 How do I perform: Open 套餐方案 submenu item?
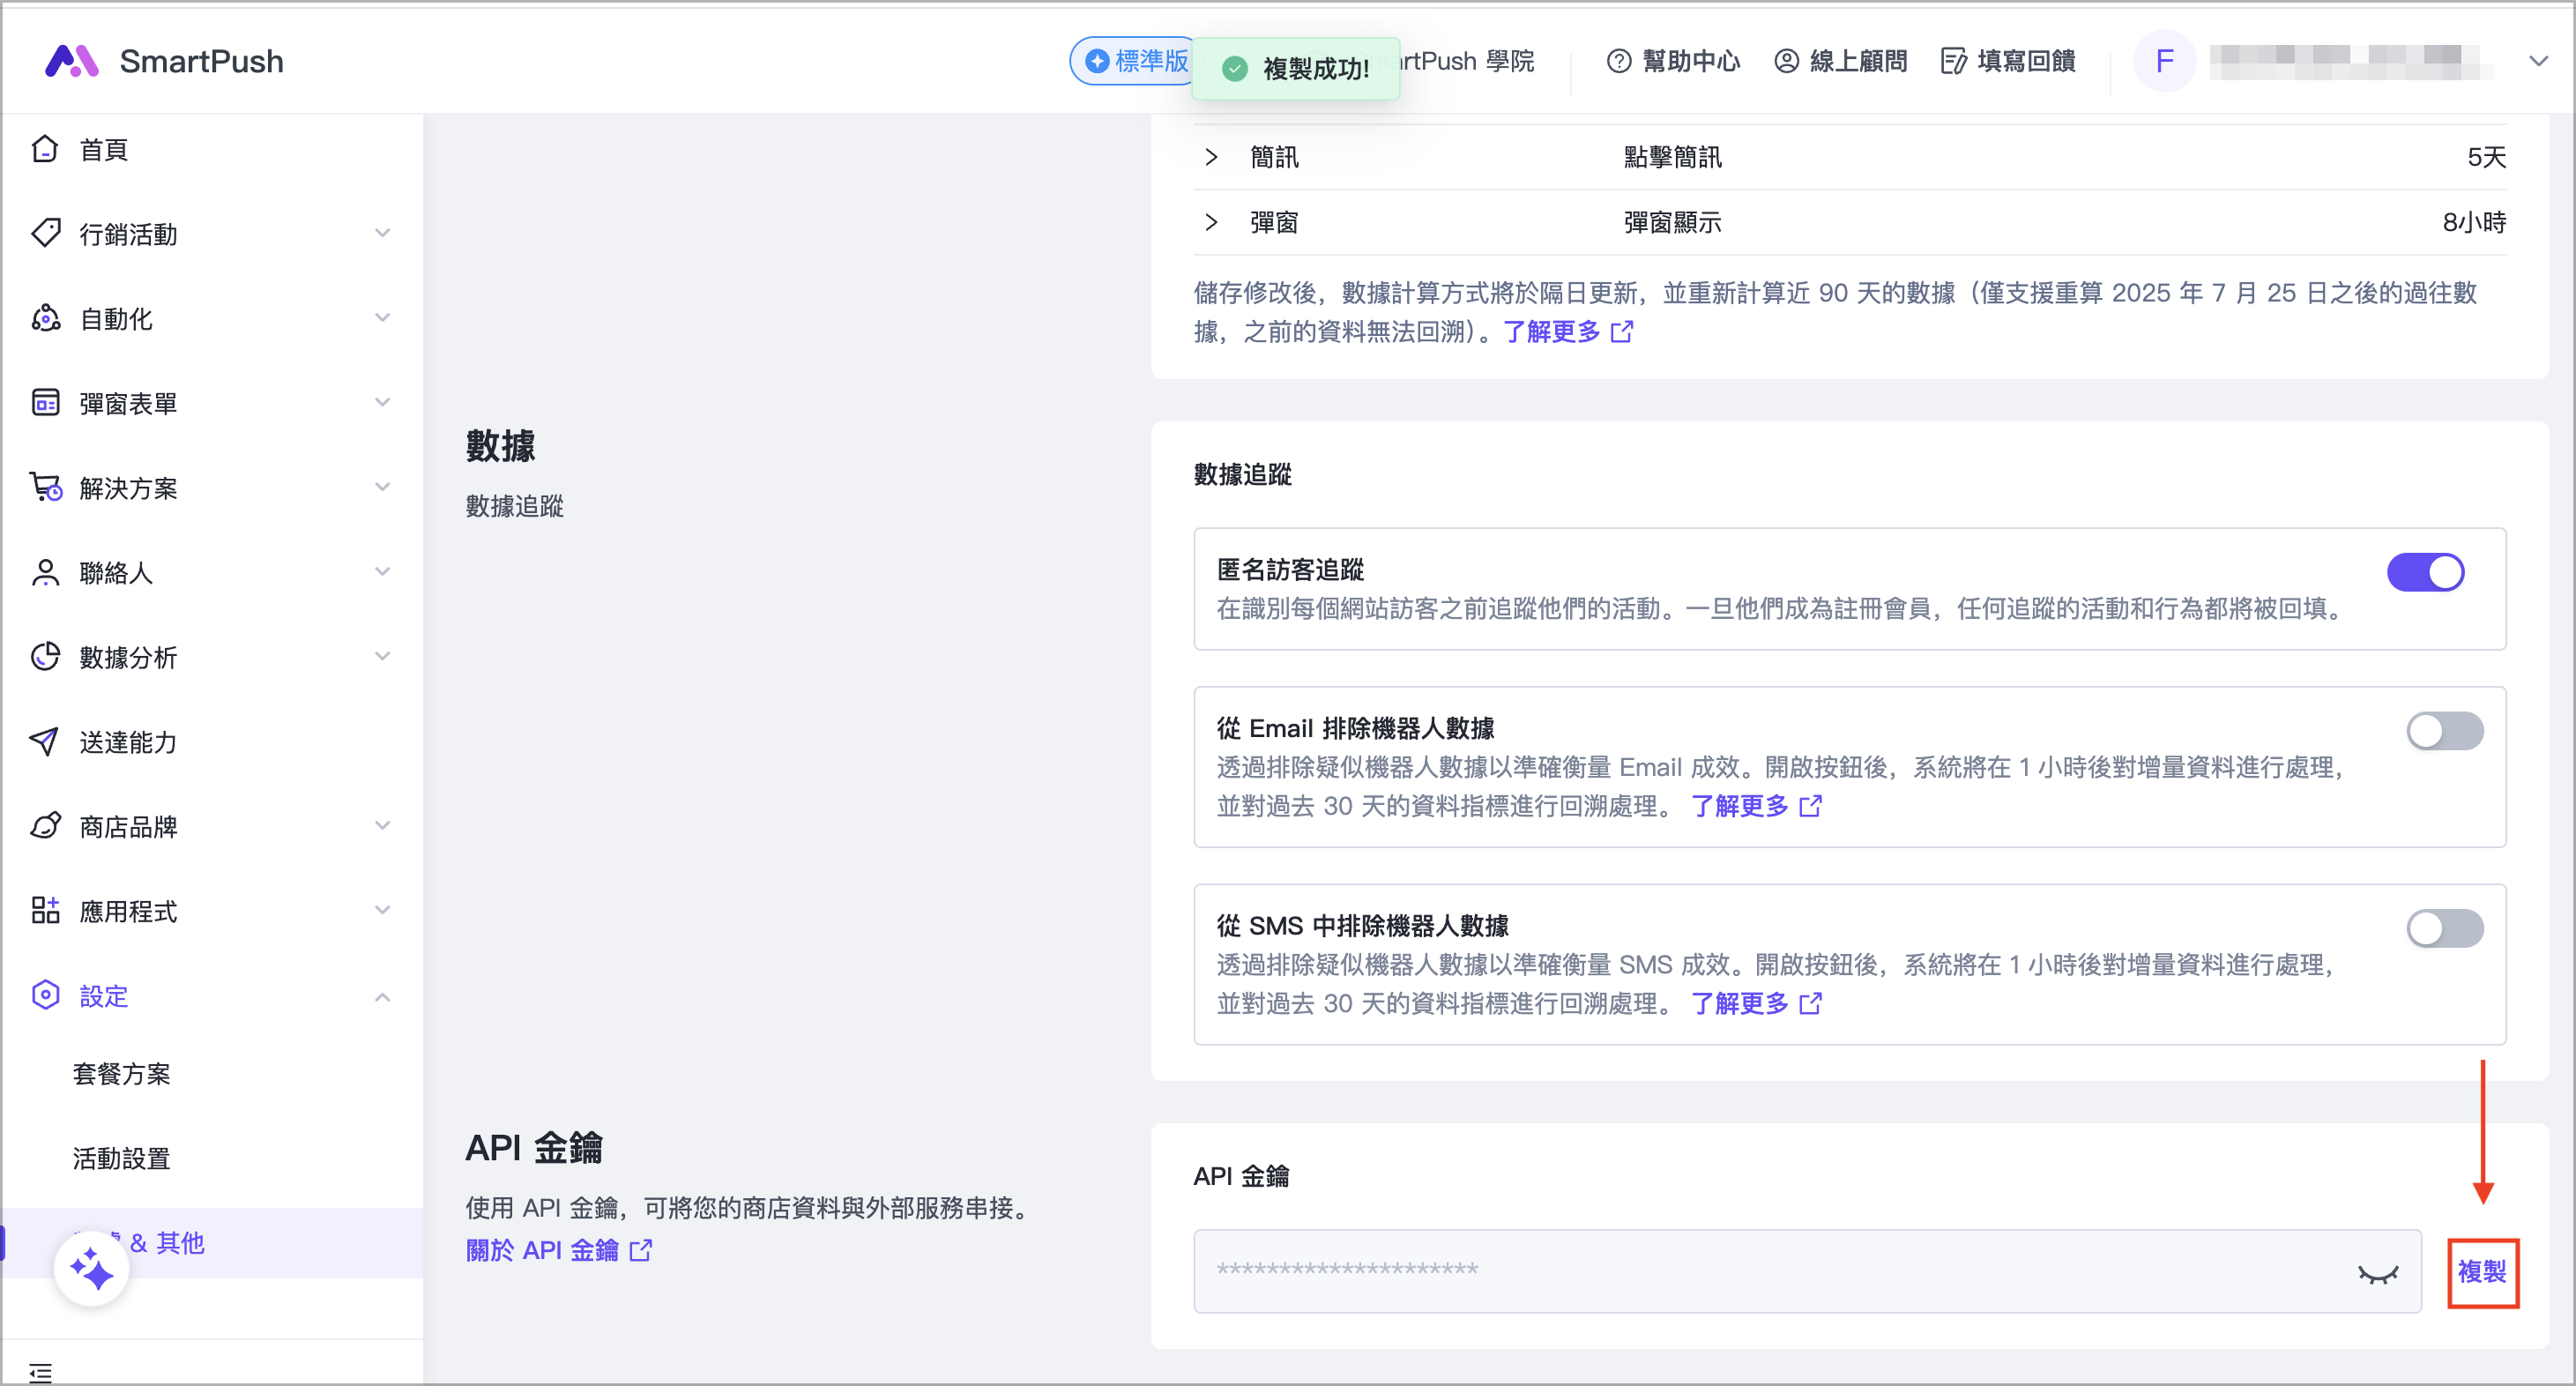coord(121,1074)
